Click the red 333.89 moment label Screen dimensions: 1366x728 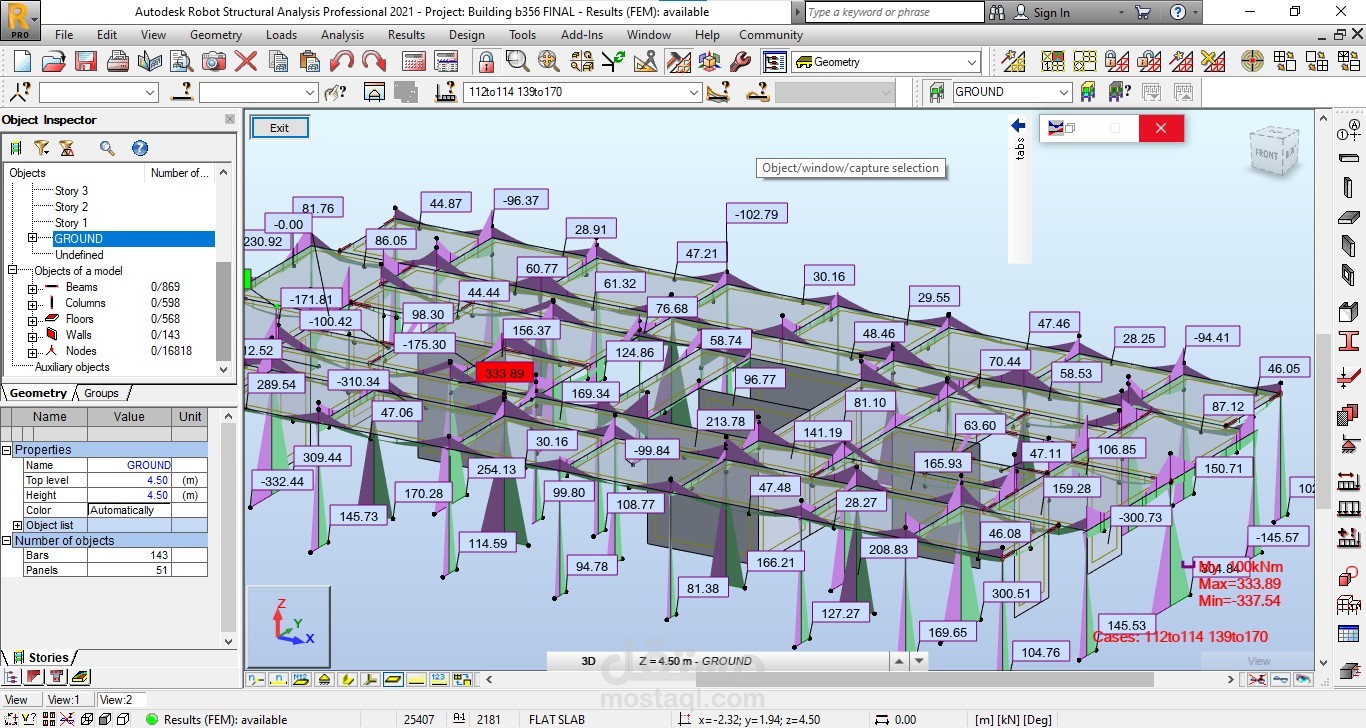click(x=504, y=373)
